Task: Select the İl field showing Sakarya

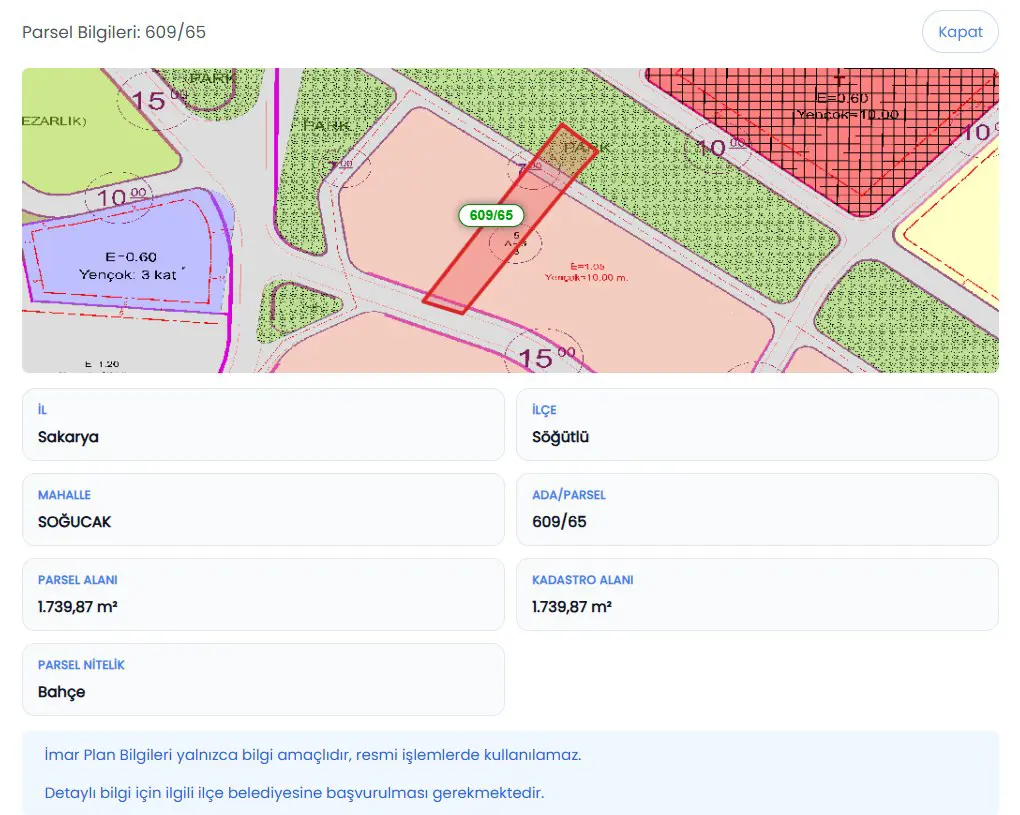Action: pos(263,425)
